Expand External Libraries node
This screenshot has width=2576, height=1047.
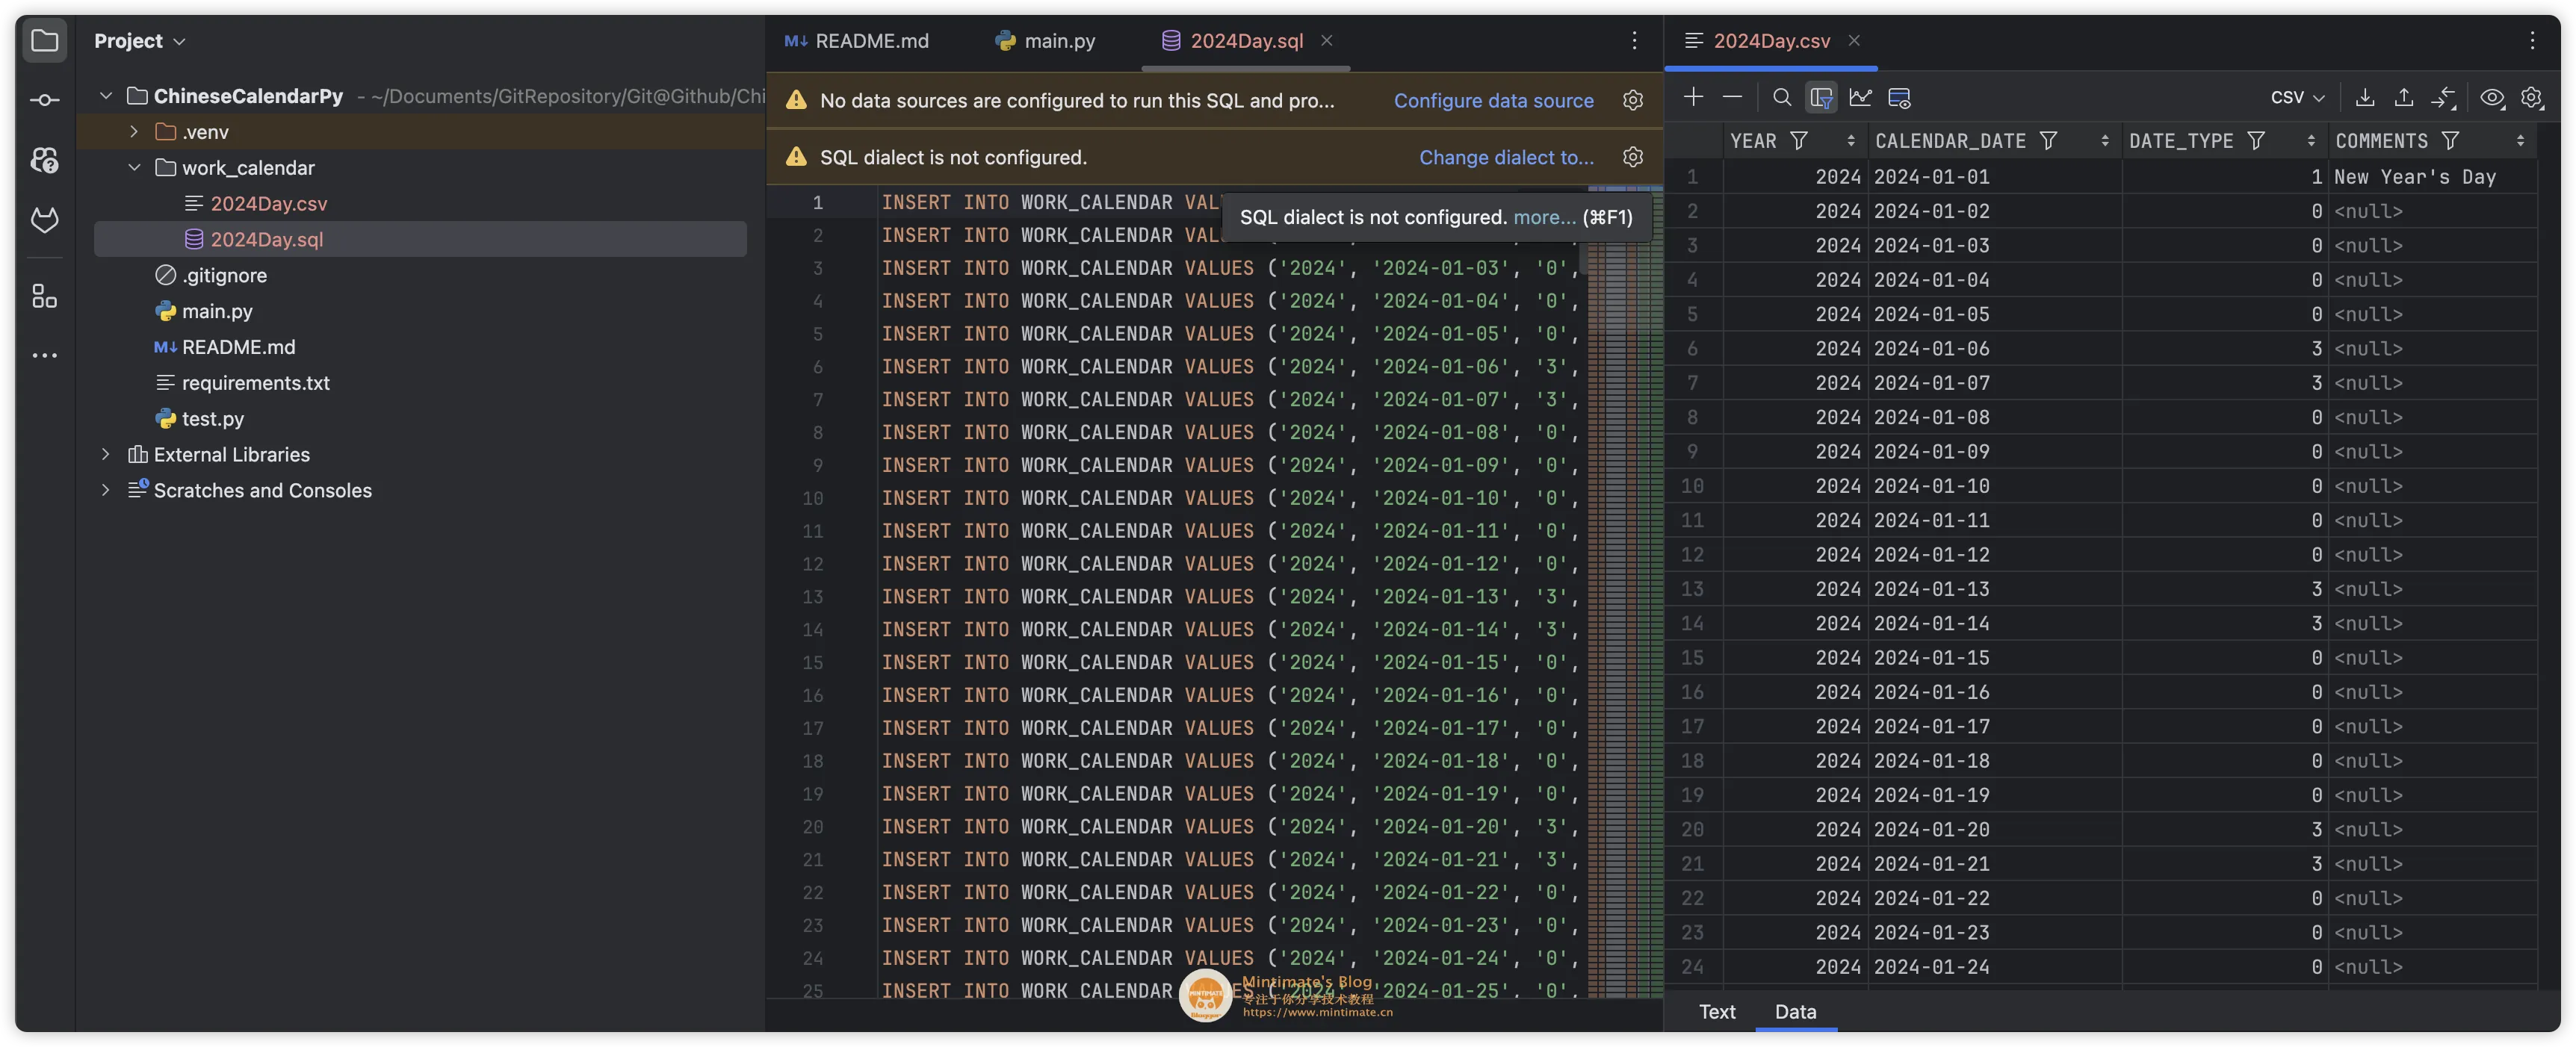[105, 454]
